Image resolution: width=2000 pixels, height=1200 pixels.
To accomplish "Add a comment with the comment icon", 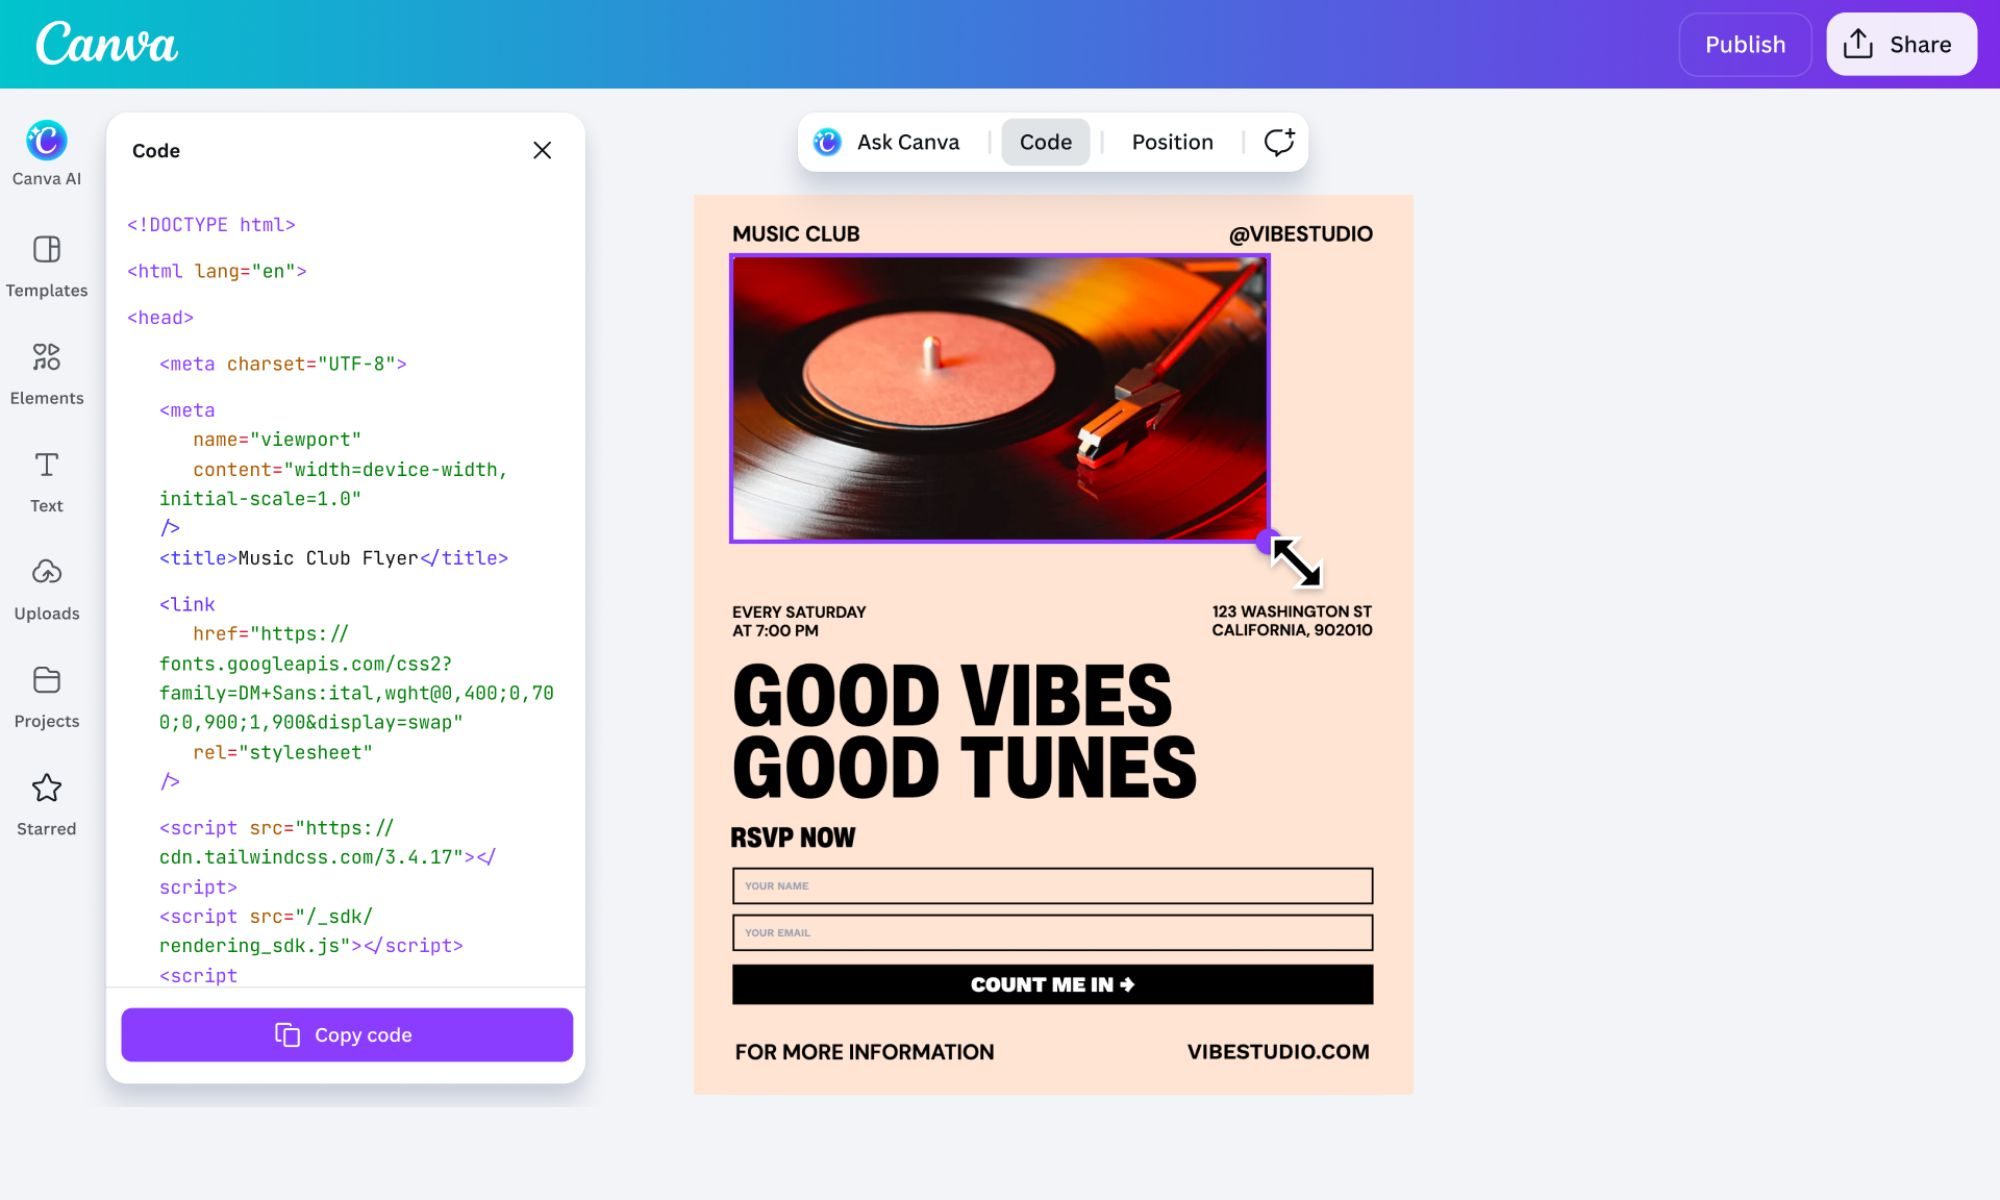I will pyautogui.click(x=1280, y=141).
